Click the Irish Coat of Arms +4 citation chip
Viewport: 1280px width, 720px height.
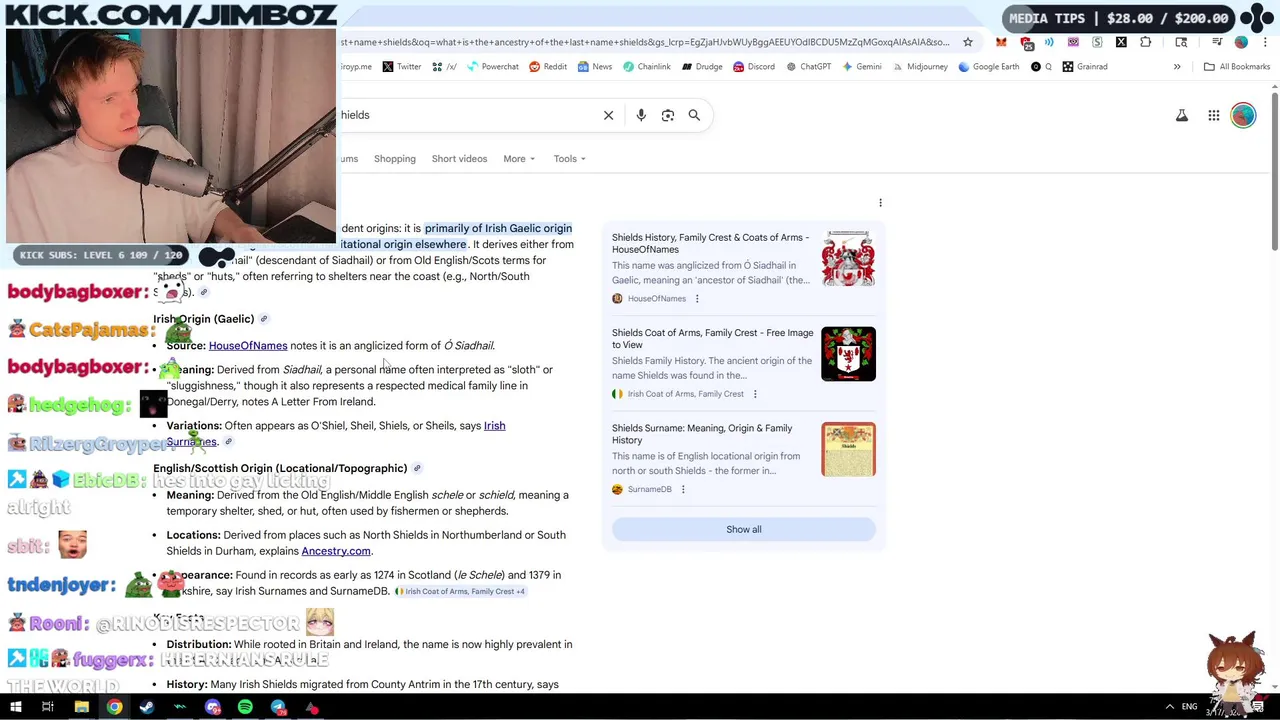[460, 591]
